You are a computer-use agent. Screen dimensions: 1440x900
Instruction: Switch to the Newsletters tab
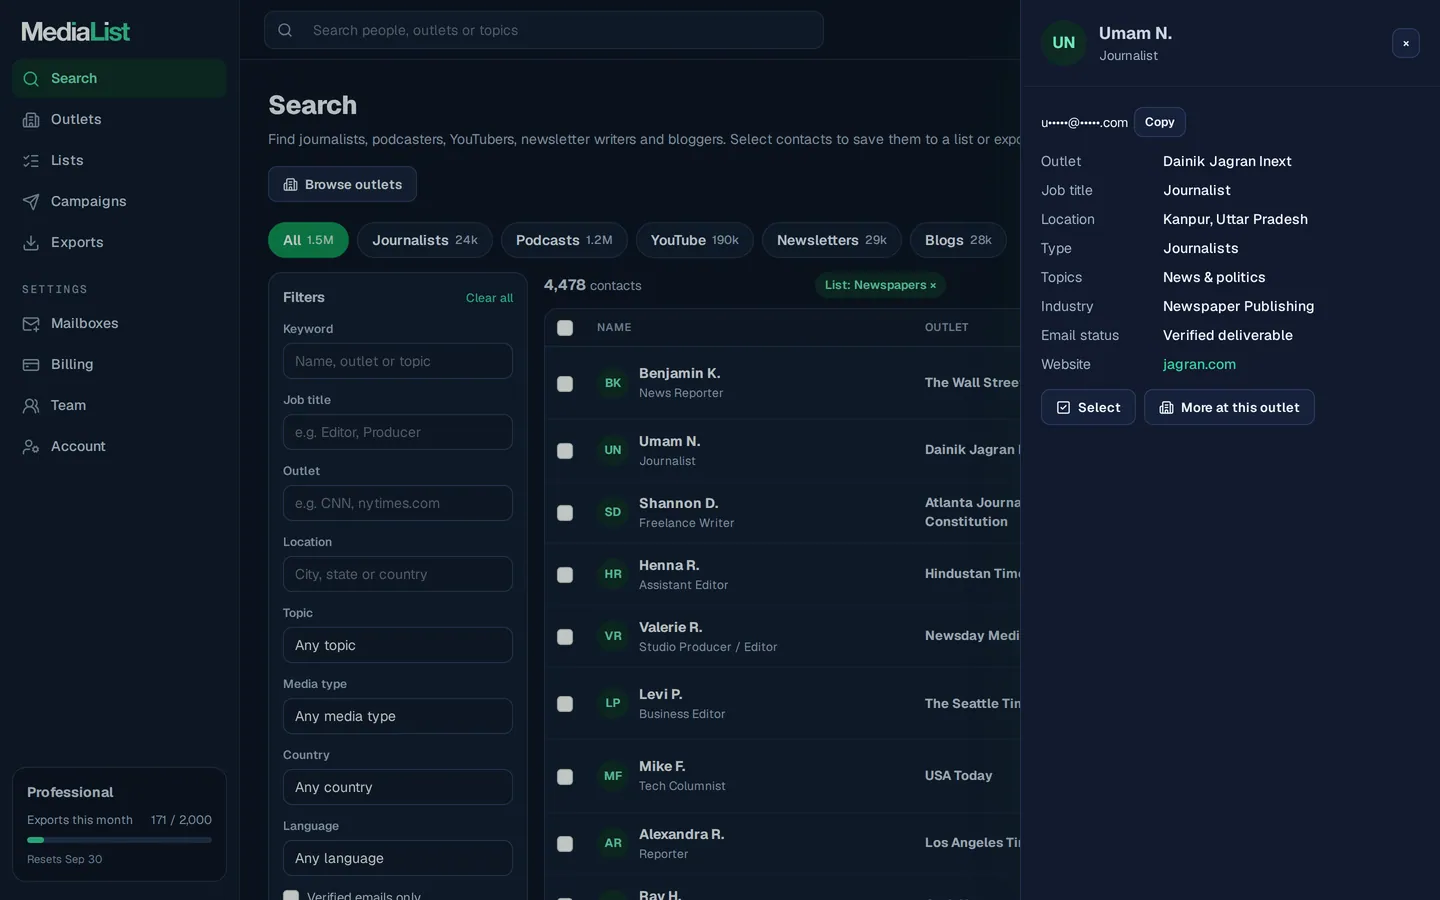pos(832,240)
